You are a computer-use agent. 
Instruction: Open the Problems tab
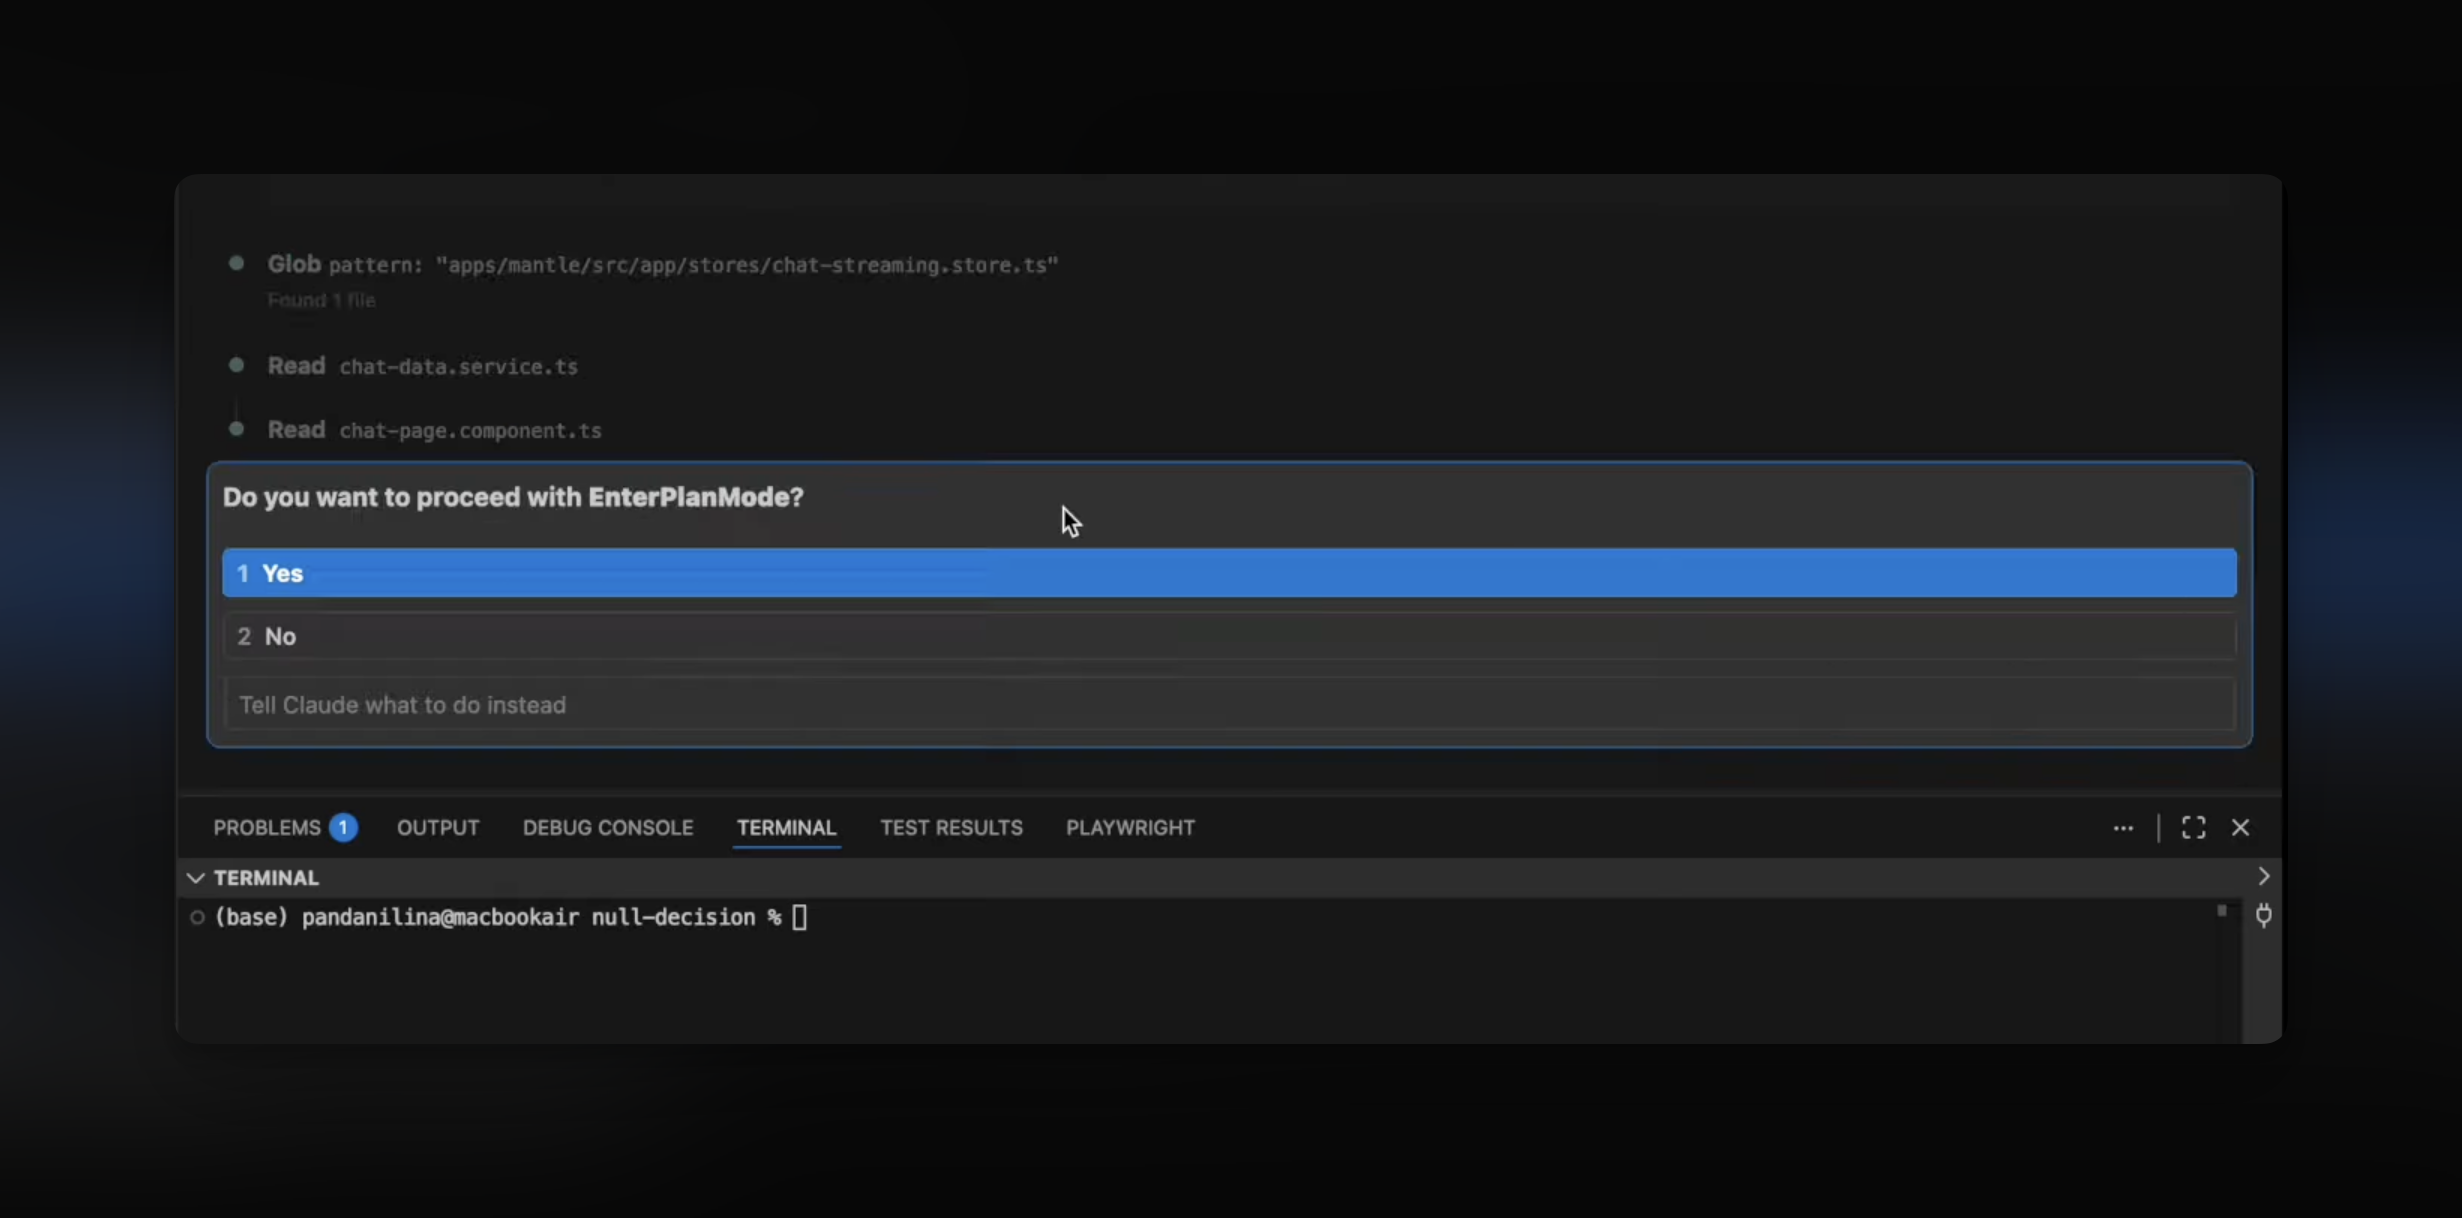(266, 828)
